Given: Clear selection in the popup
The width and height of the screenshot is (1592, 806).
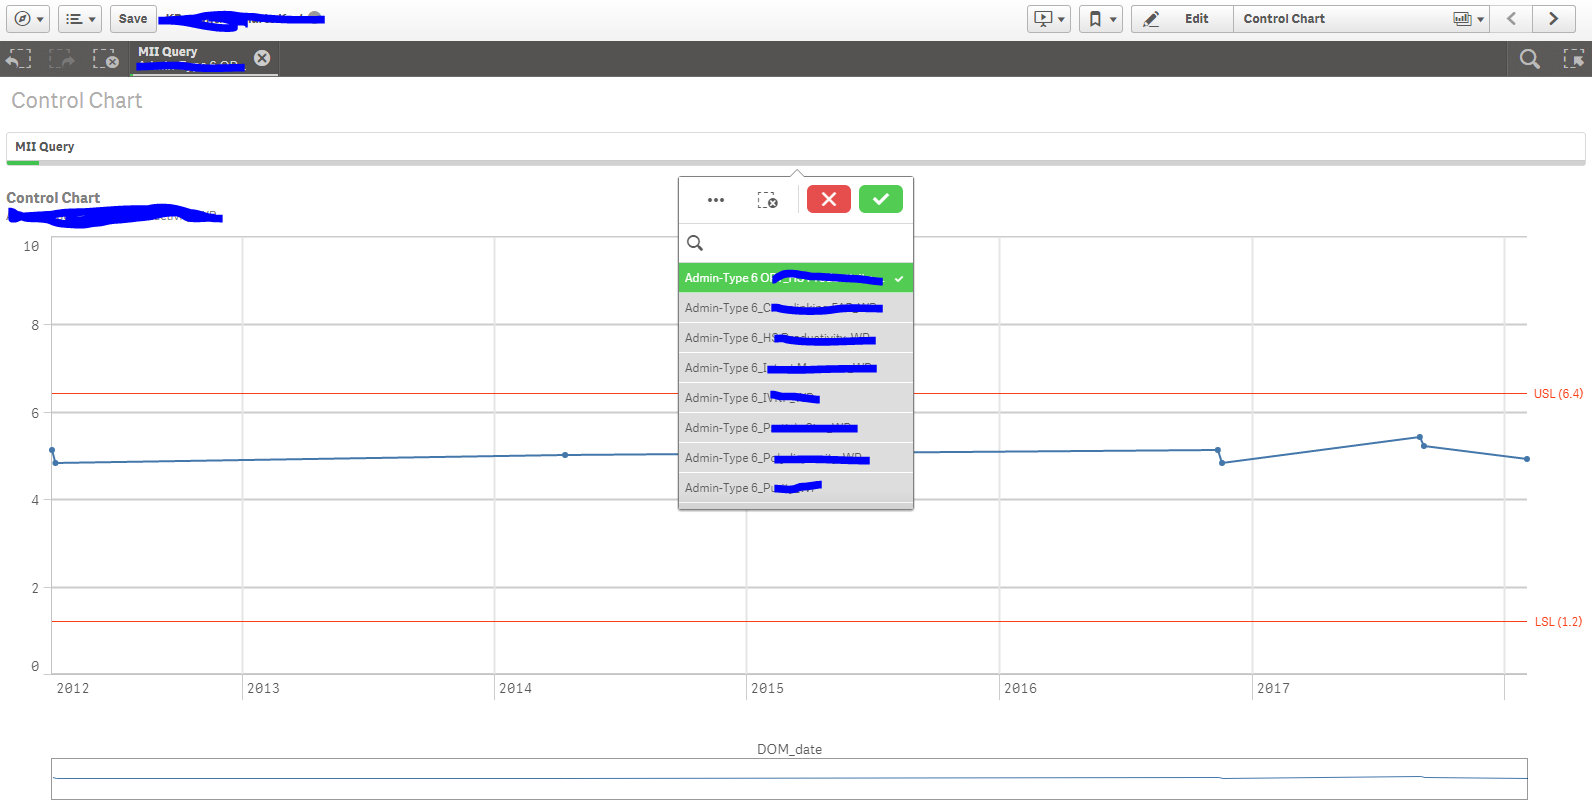Looking at the screenshot, I should (767, 200).
